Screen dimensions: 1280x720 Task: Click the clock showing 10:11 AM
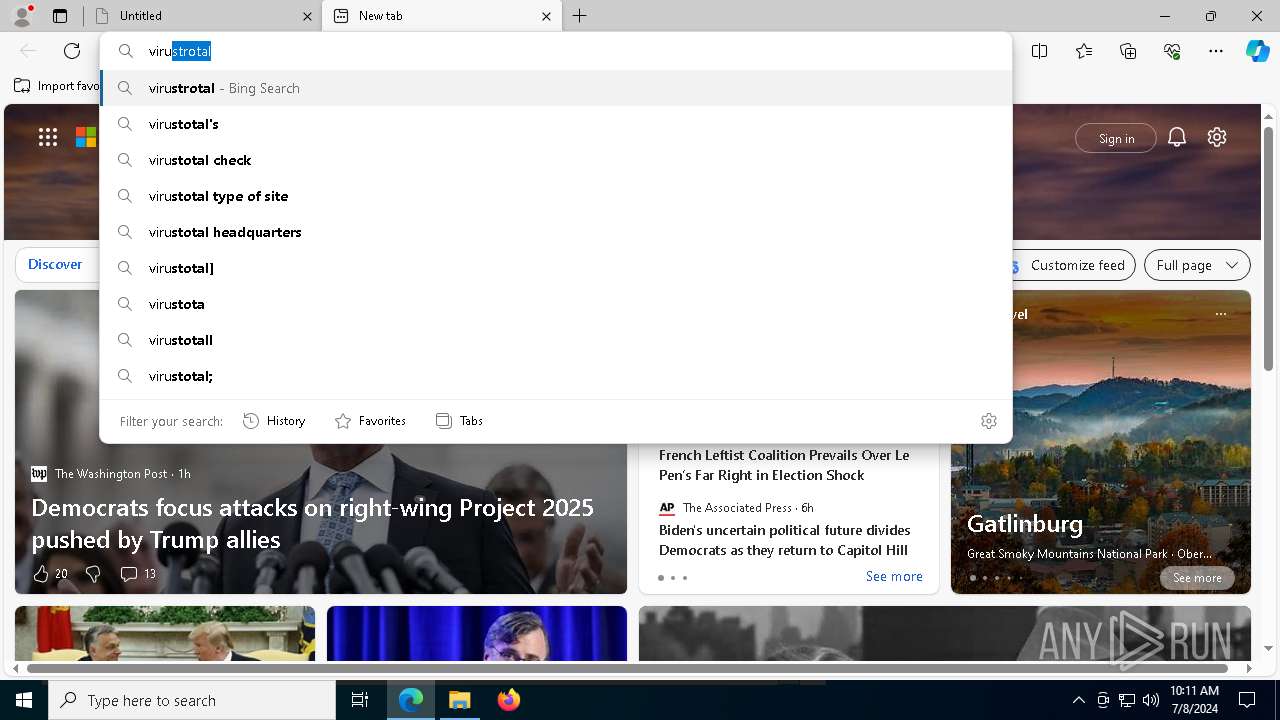pyautogui.click(x=1194, y=700)
